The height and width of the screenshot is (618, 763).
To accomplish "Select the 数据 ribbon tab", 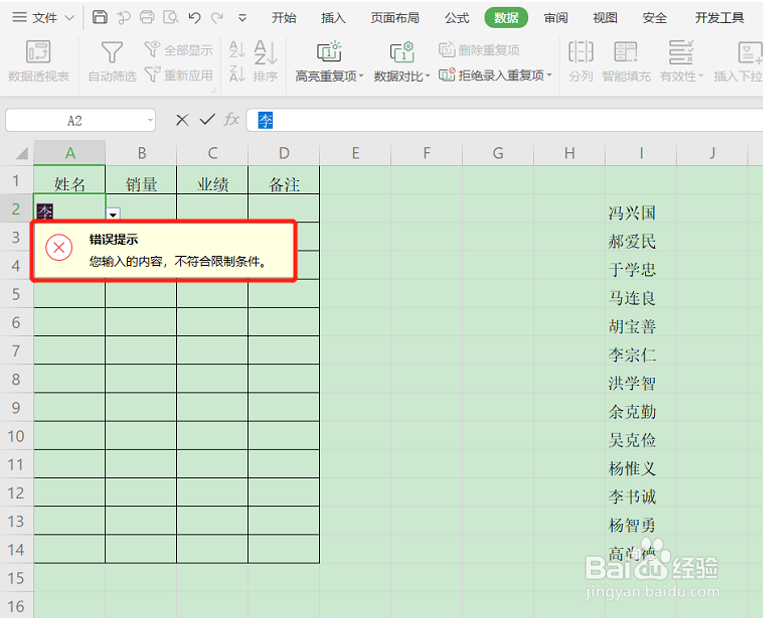I will coord(506,18).
